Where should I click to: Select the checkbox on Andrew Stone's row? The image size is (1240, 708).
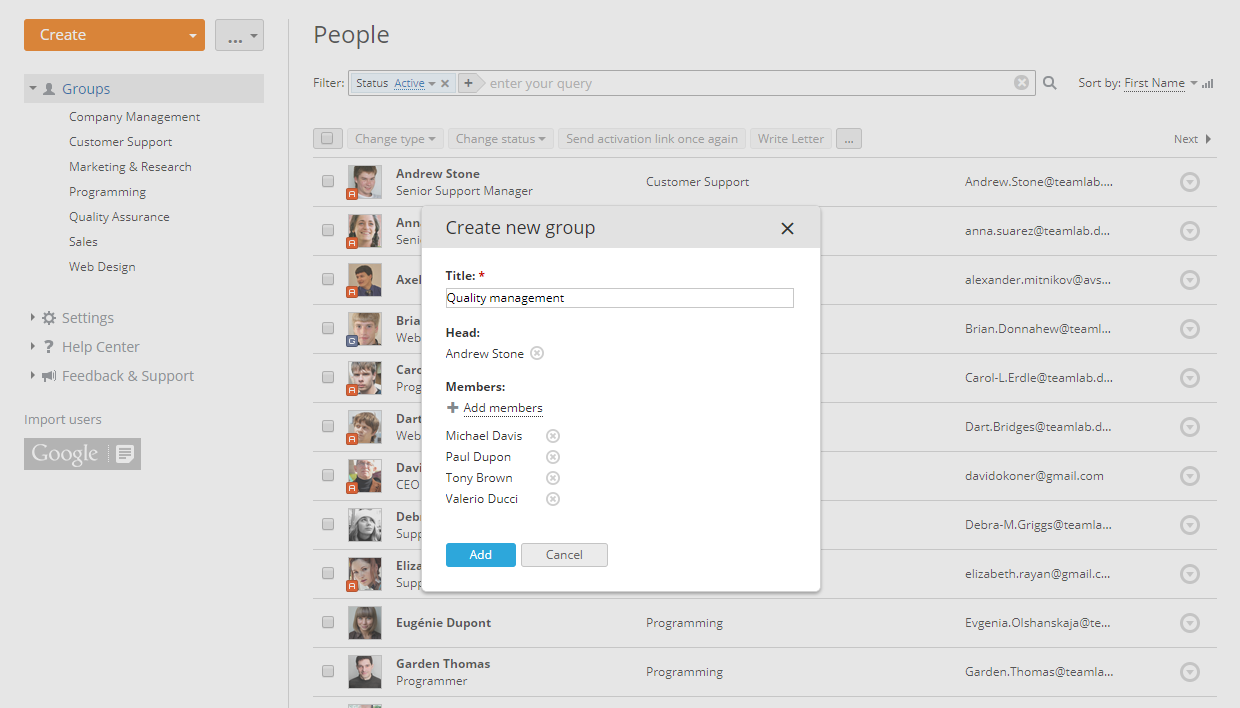point(327,182)
